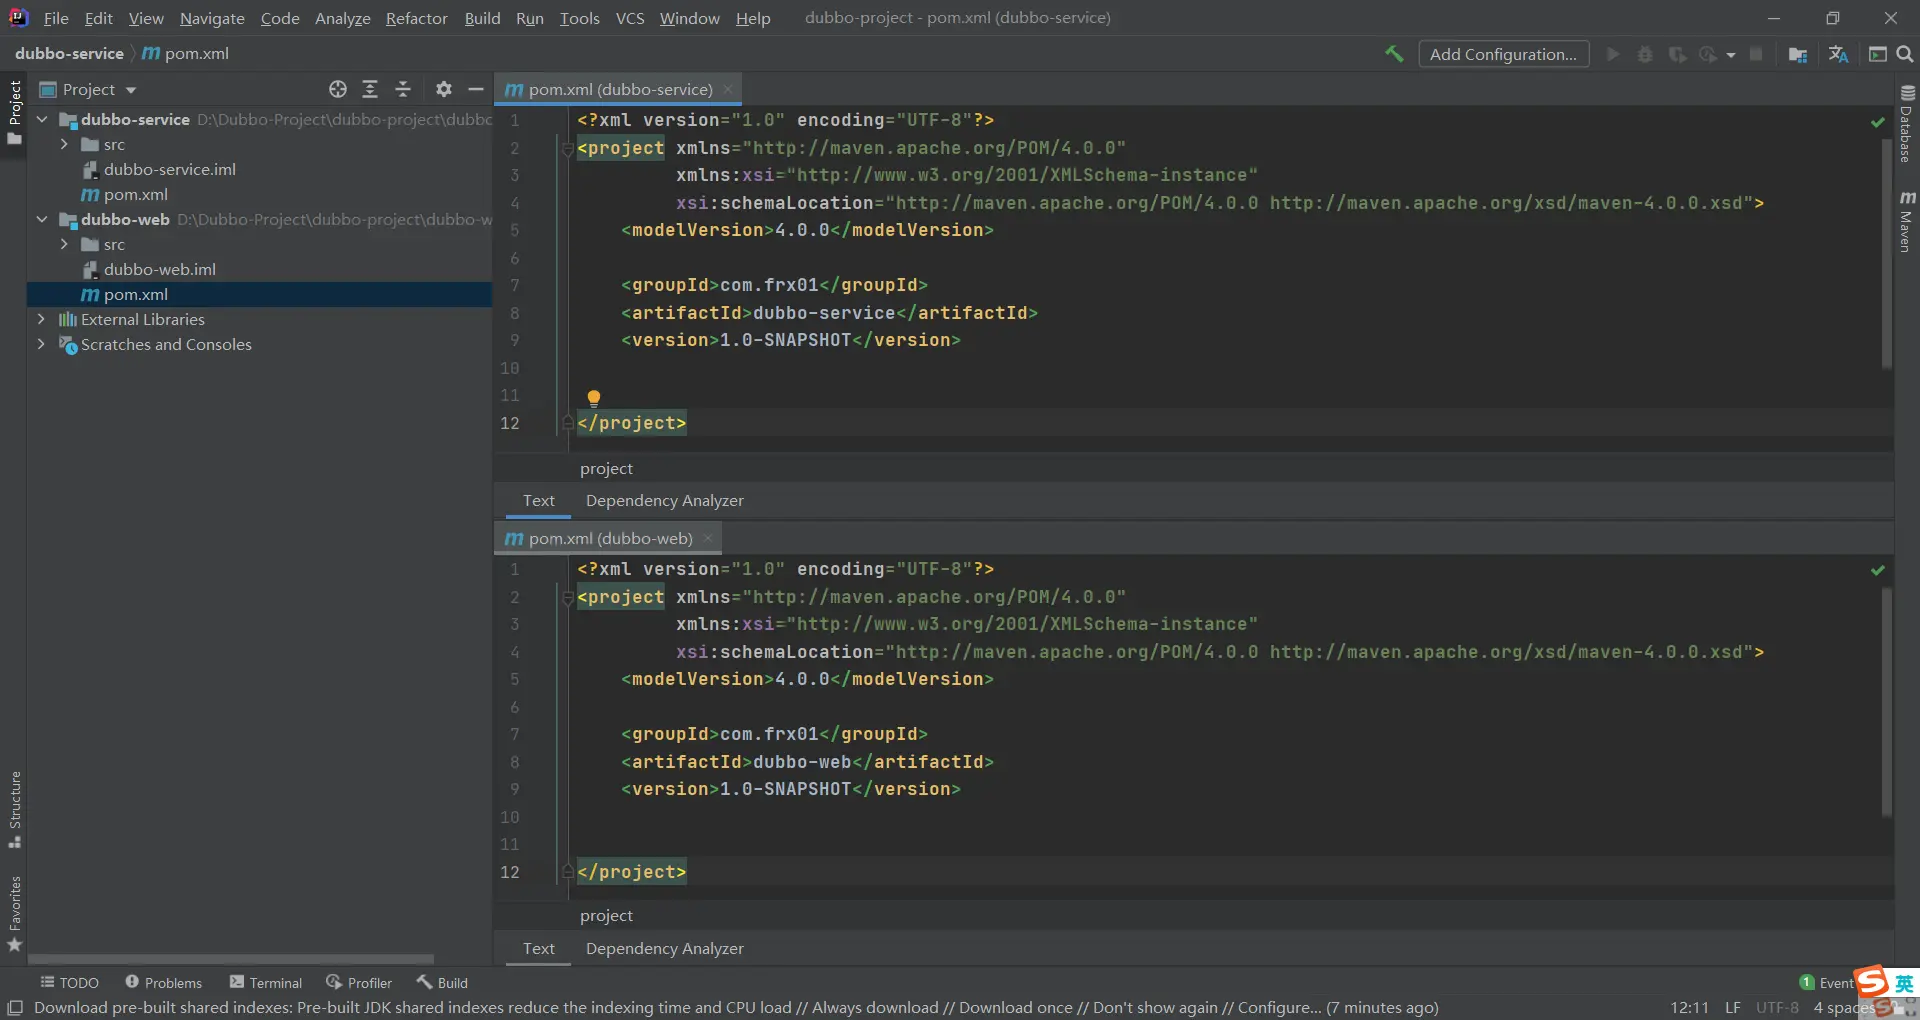Expand Scratches and Consoles node
This screenshot has height=1020, width=1920.
(x=42, y=344)
